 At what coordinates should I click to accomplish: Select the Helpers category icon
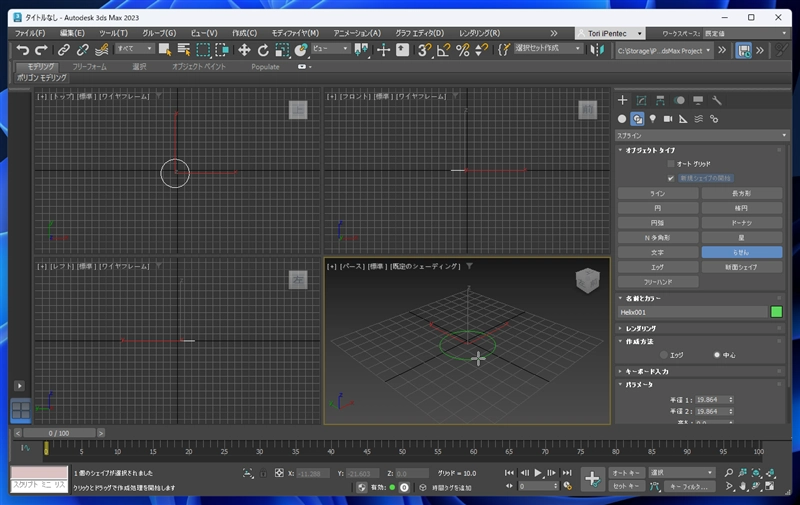tap(683, 119)
